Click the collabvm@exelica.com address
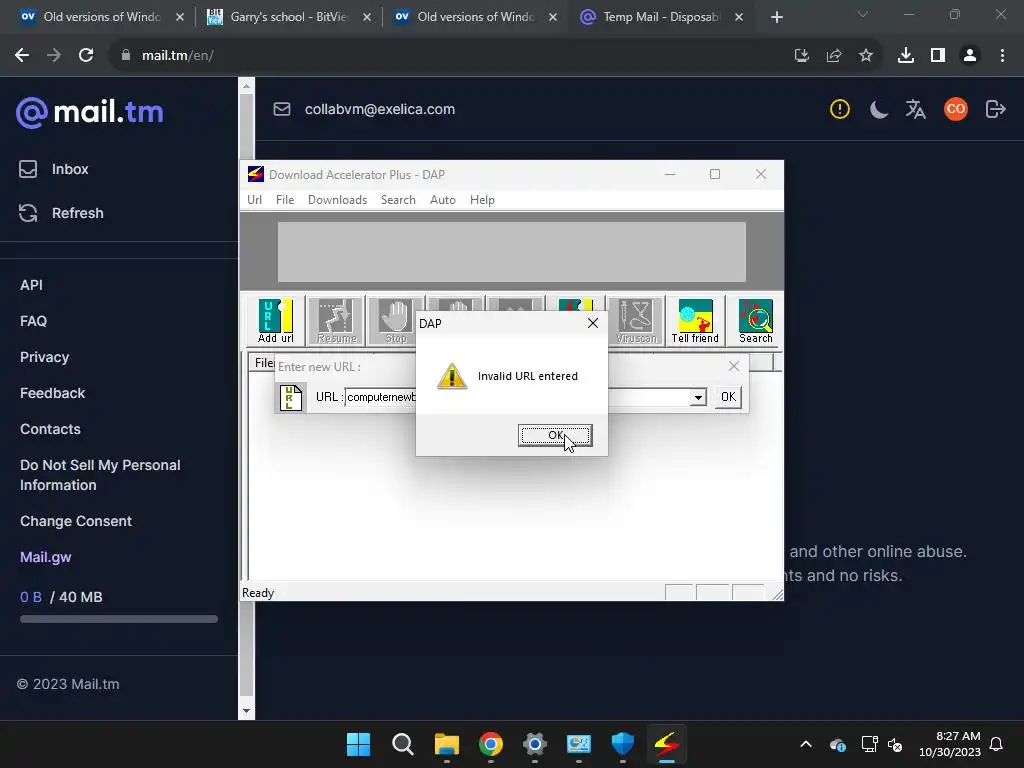 pos(380,109)
